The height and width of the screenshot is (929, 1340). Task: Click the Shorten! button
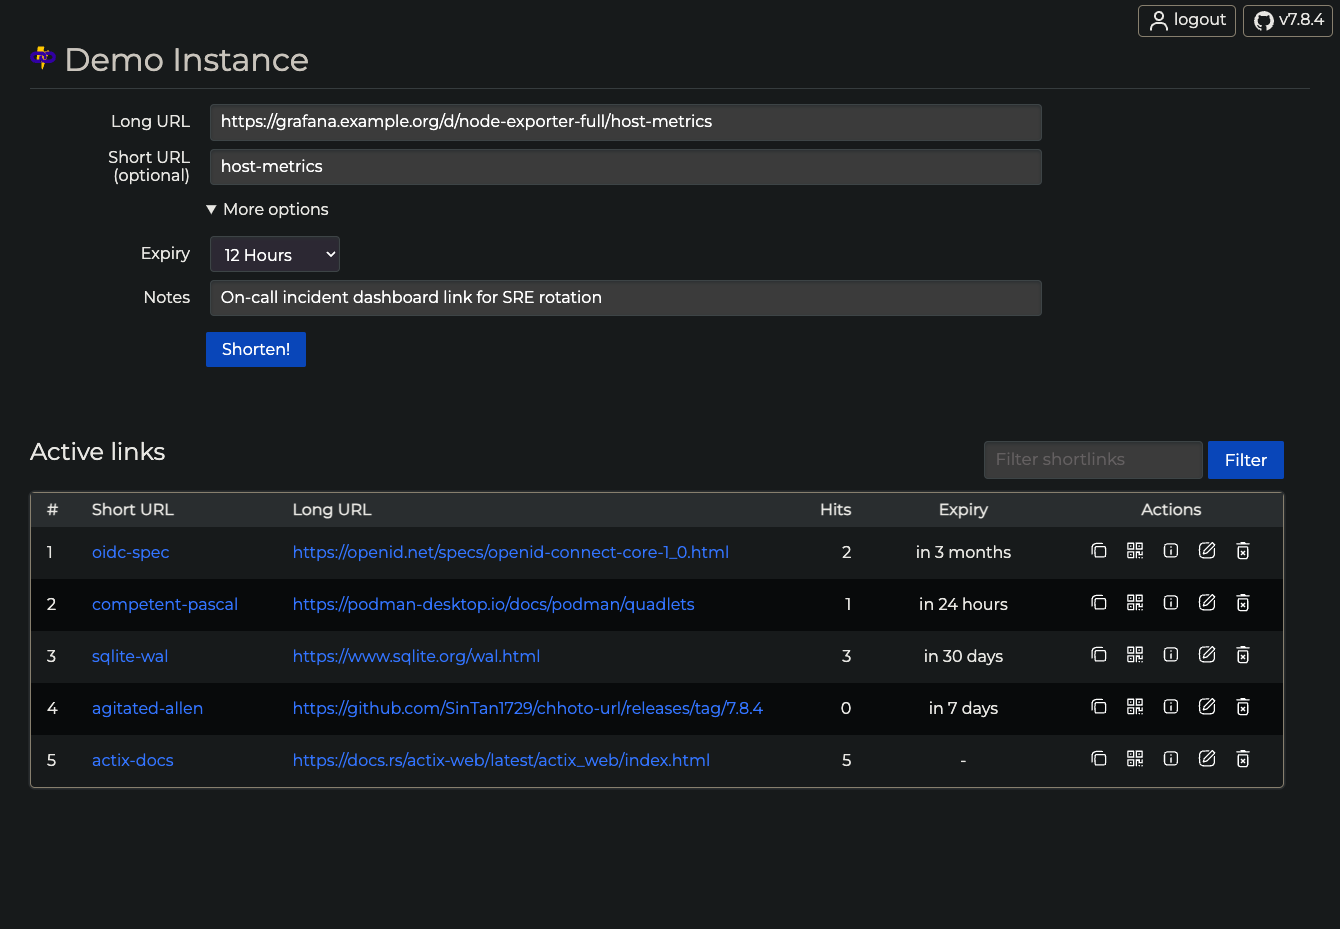[256, 349]
